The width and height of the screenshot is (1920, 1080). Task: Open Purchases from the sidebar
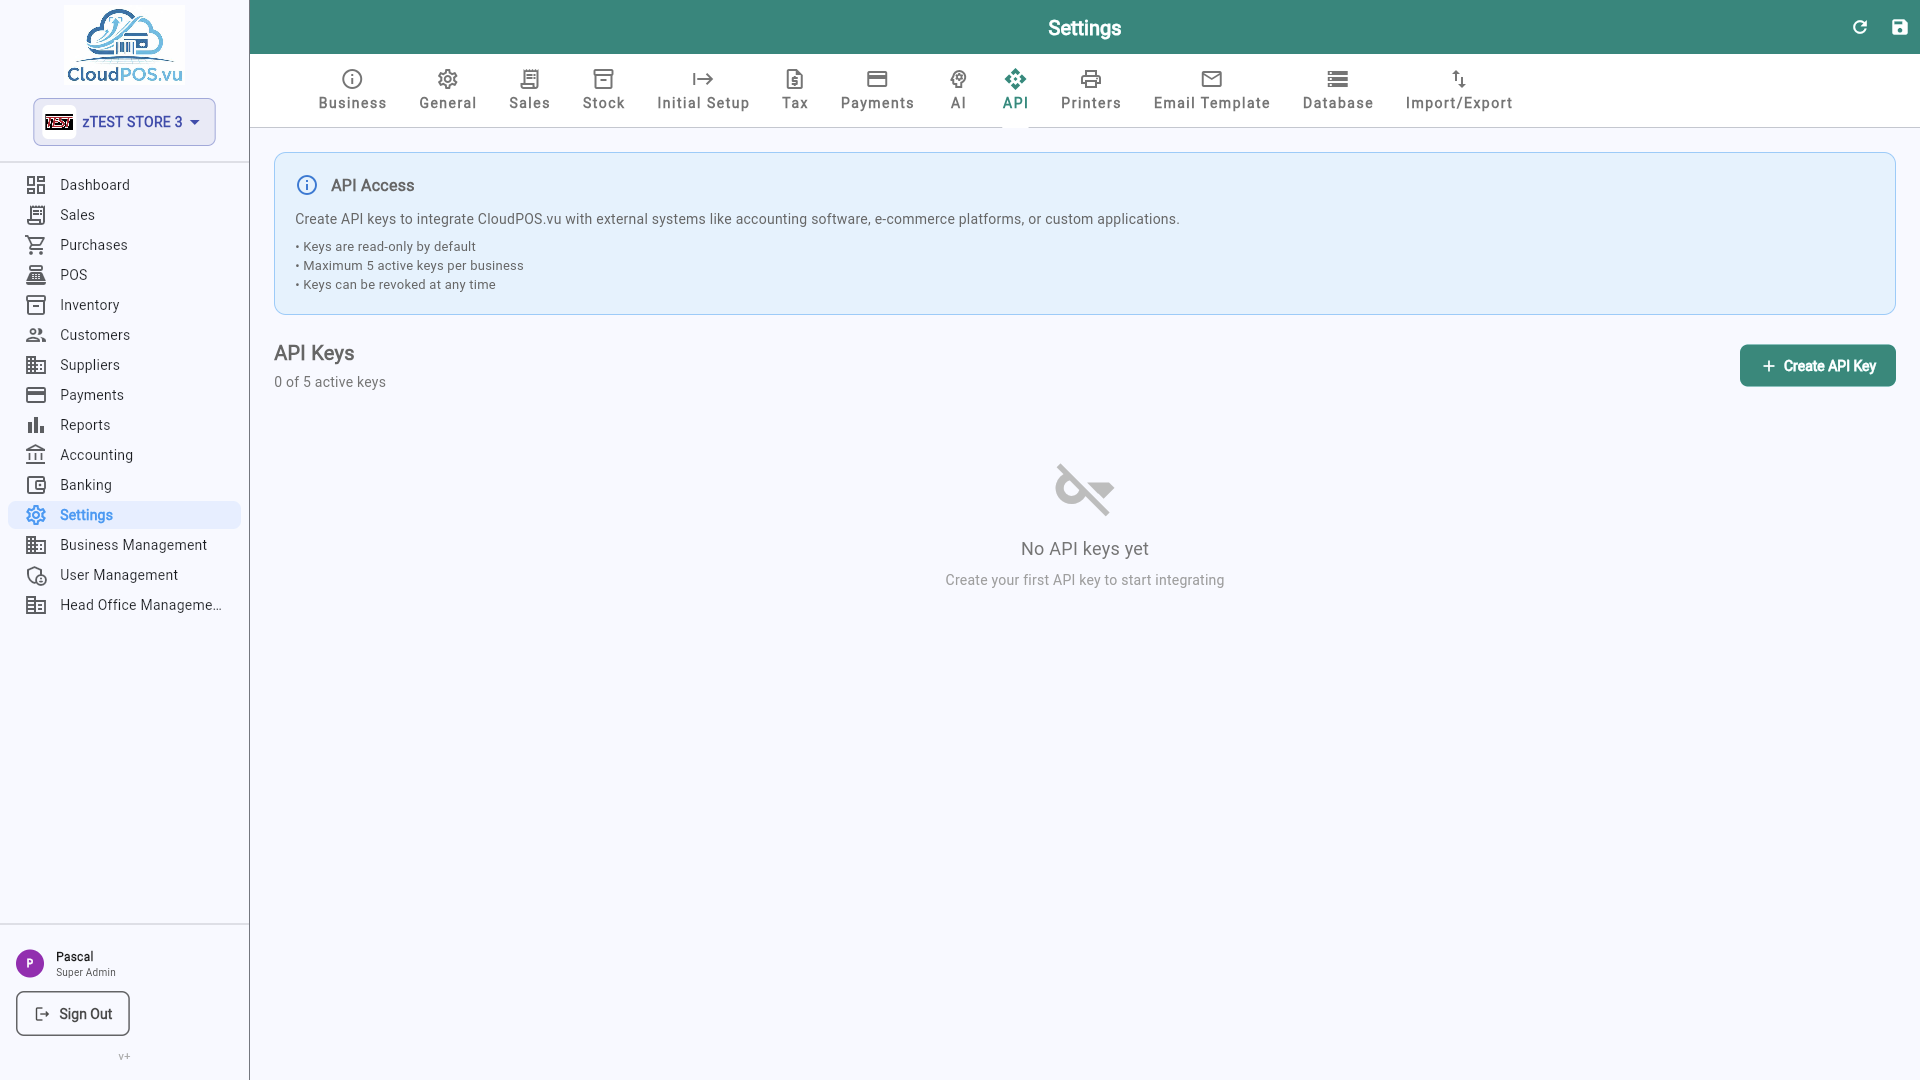pyautogui.click(x=124, y=245)
